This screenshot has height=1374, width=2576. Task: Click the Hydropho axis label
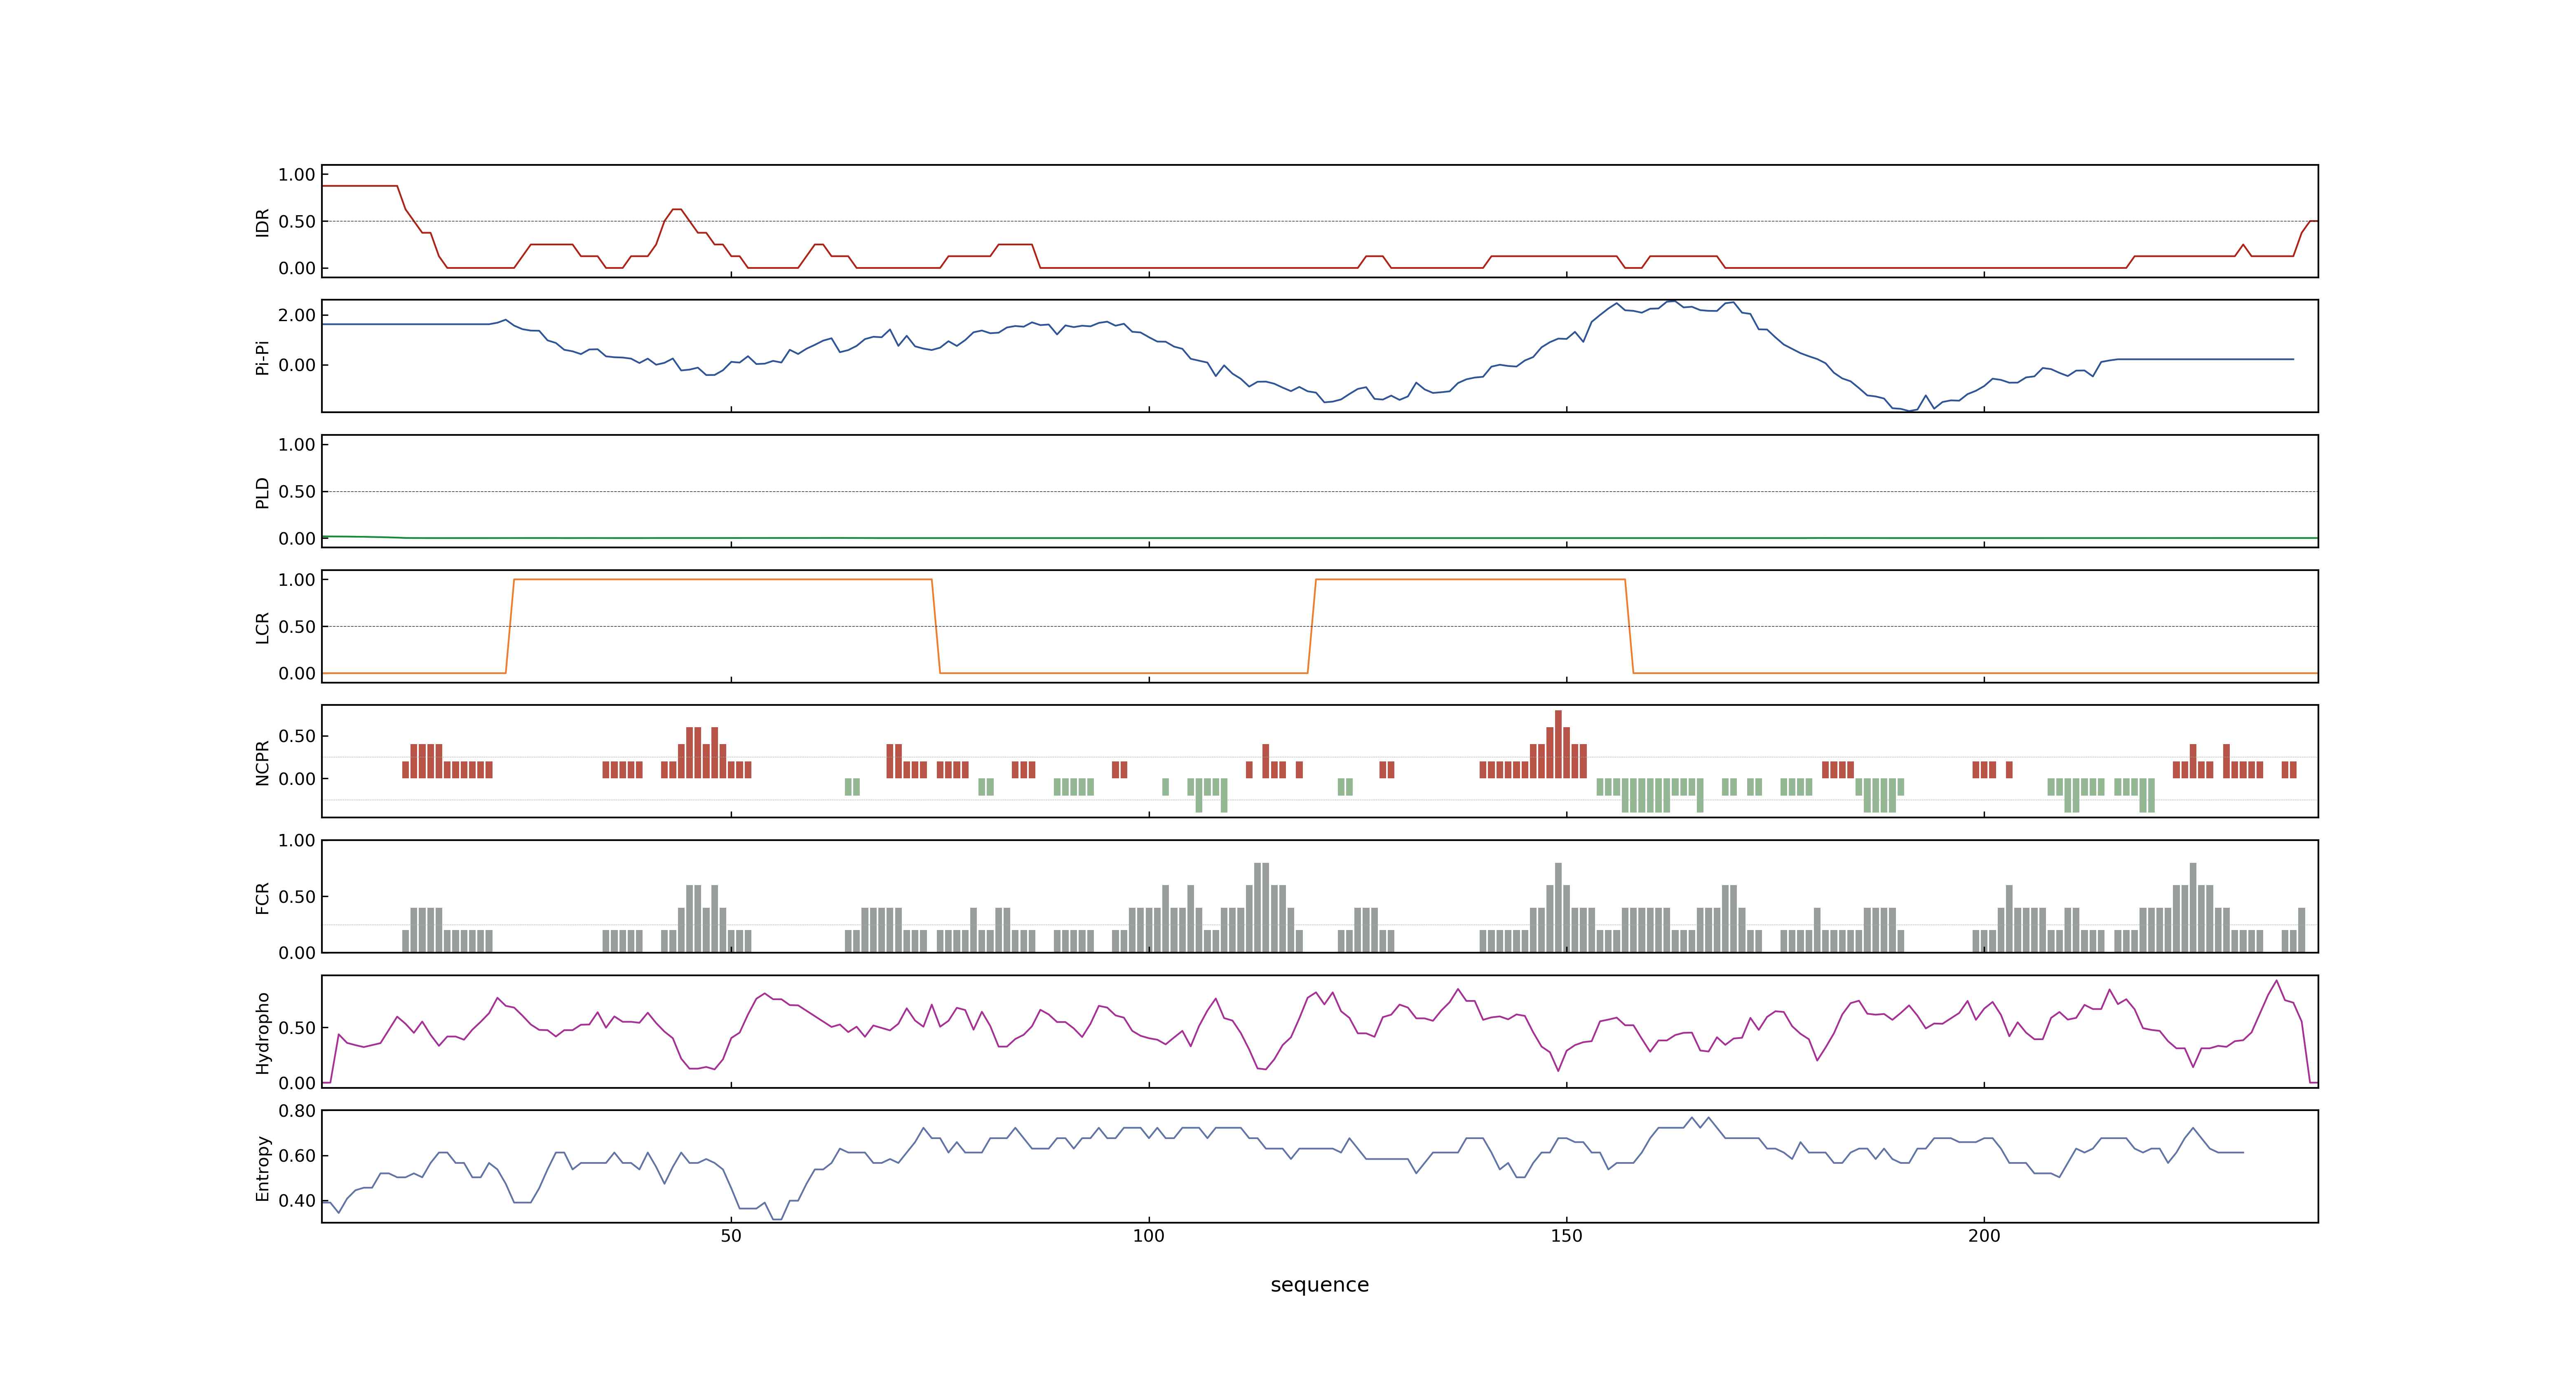(263, 1033)
